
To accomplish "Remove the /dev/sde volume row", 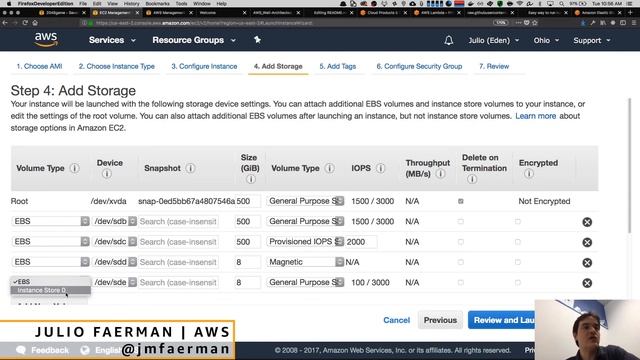I will (587, 283).
